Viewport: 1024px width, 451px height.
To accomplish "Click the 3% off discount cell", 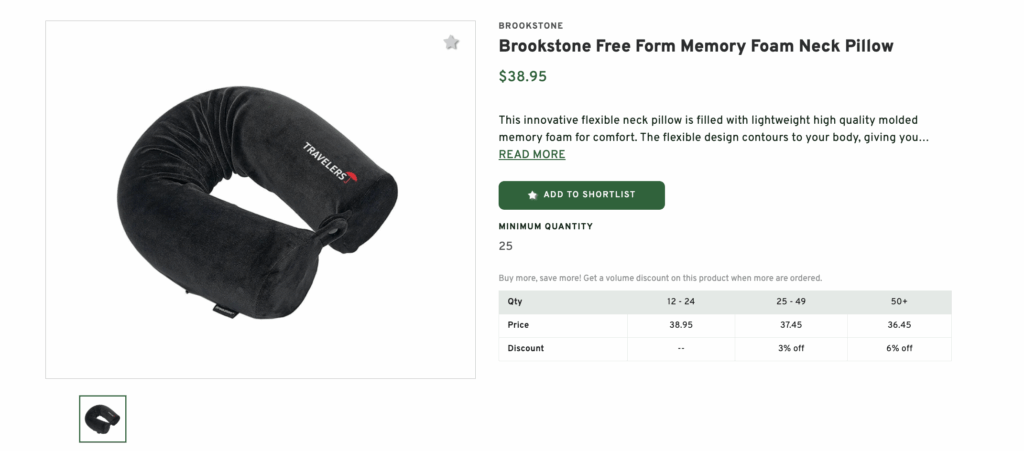I will [x=791, y=348].
